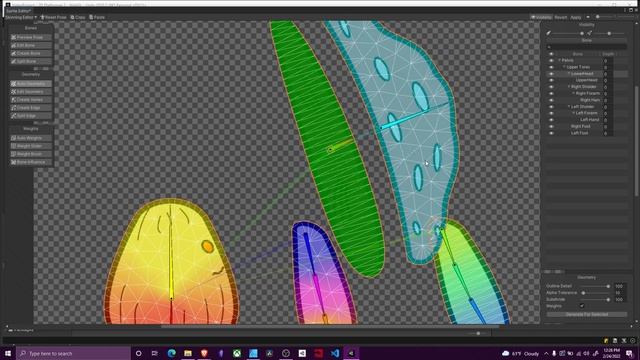The width and height of the screenshot is (640, 360).
Task: Click the Revert button
Action: point(560,17)
